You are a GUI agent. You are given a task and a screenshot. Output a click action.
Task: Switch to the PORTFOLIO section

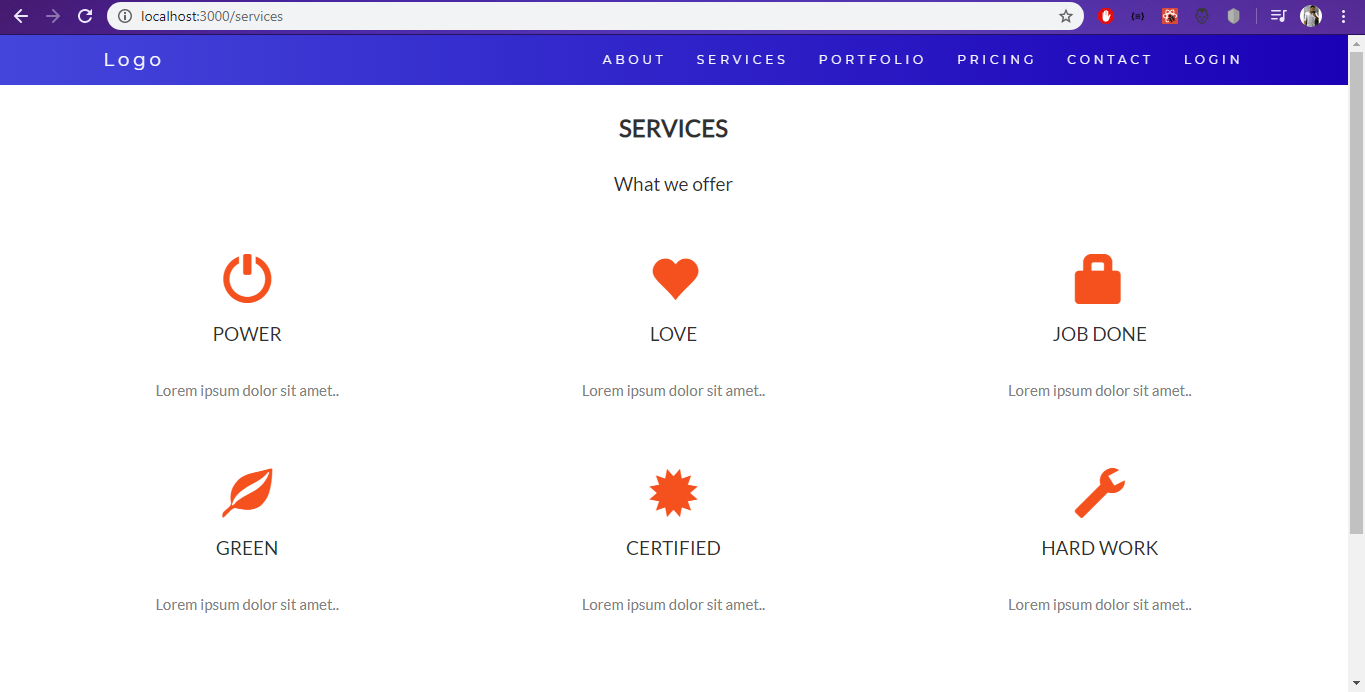pyautogui.click(x=871, y=59)
